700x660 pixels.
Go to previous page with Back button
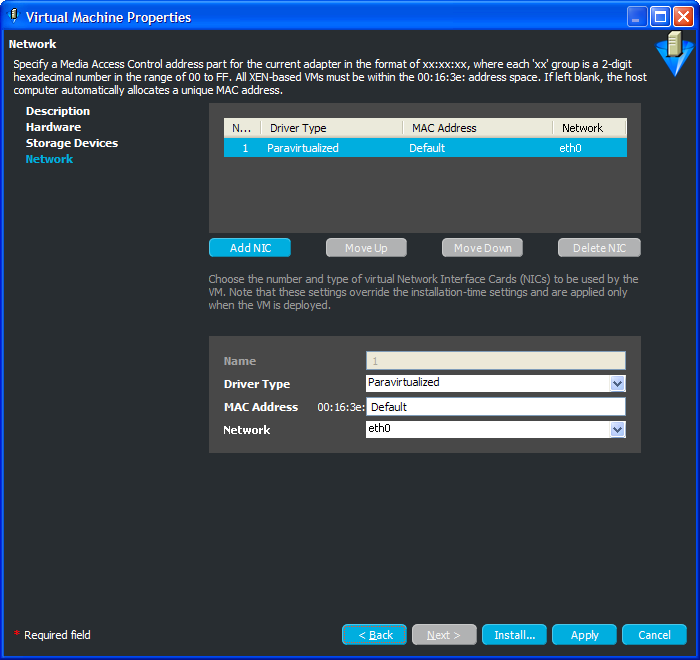click(x=374, y=635)
